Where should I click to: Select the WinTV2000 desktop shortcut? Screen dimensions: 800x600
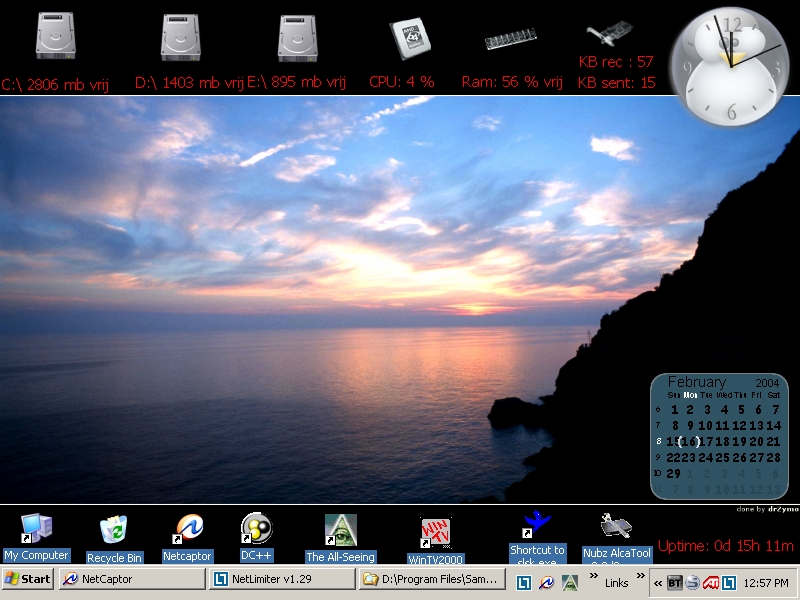pos(435,541)
